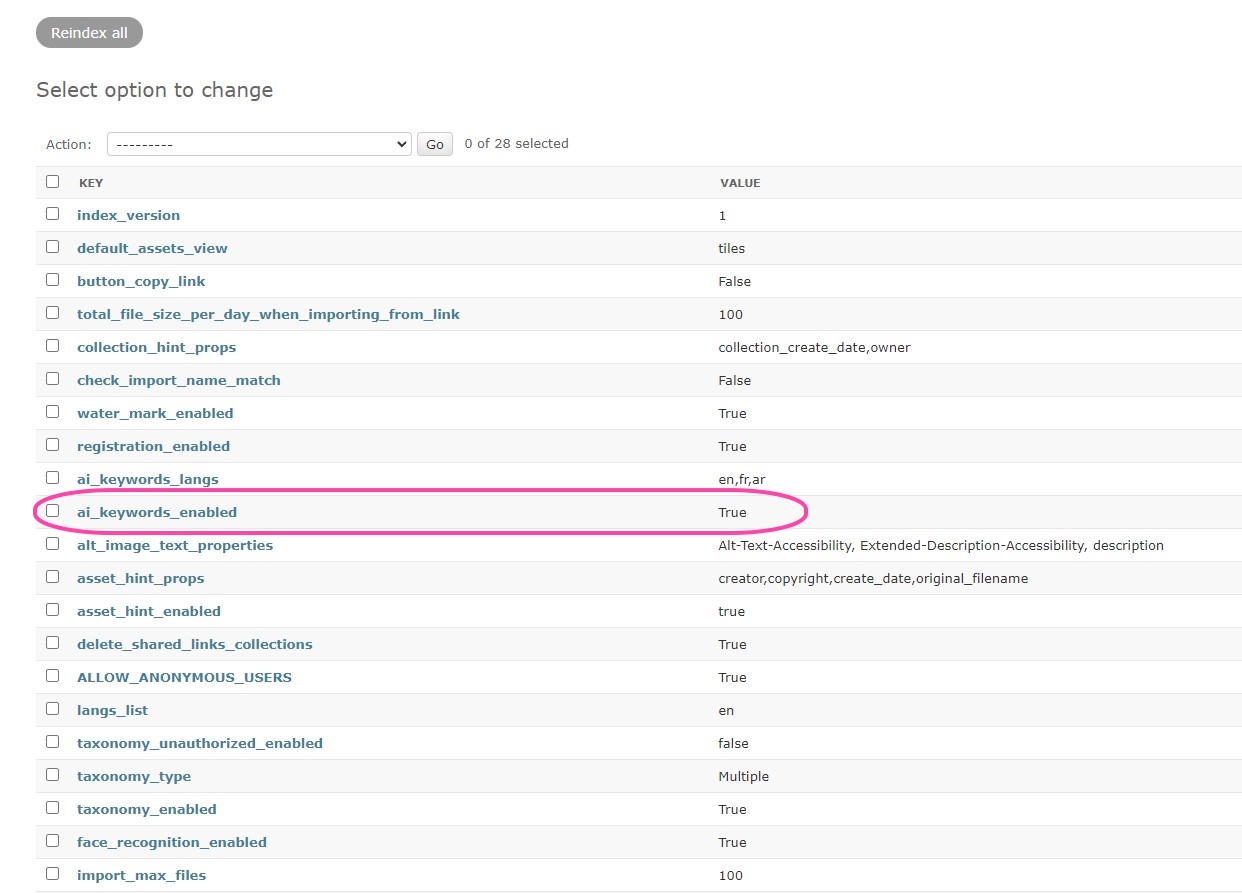Click the 'creator,copyright,create_date,original_filename' value
This screenshot has height=893, width=1242.
point(873,578)
